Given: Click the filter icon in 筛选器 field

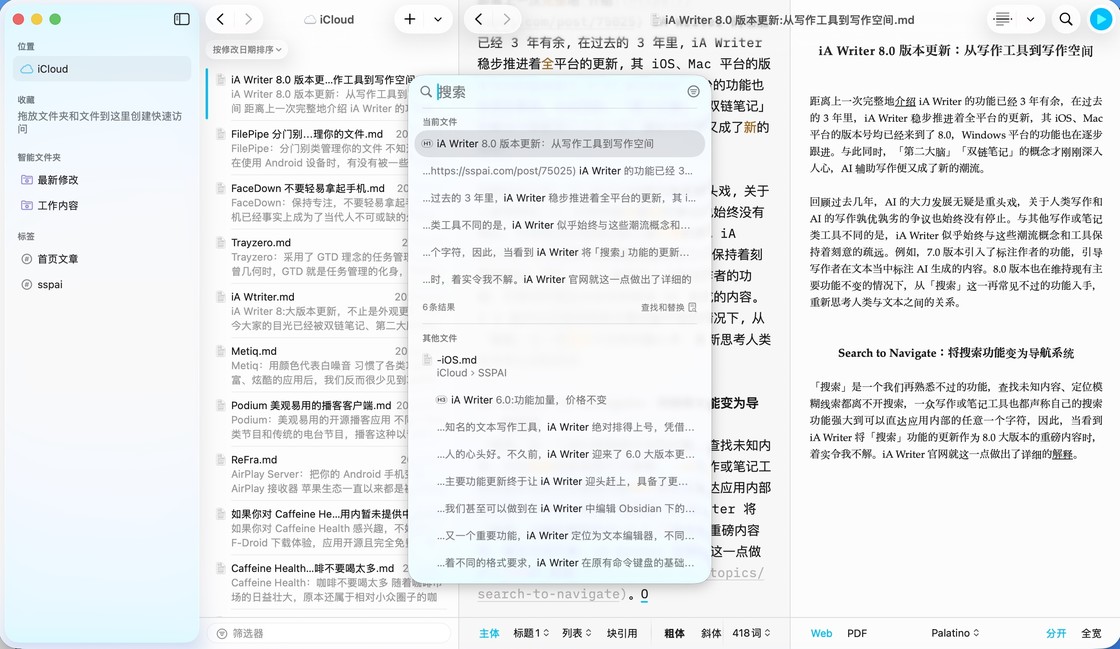Looking at the screenshot, I should 222,633.
